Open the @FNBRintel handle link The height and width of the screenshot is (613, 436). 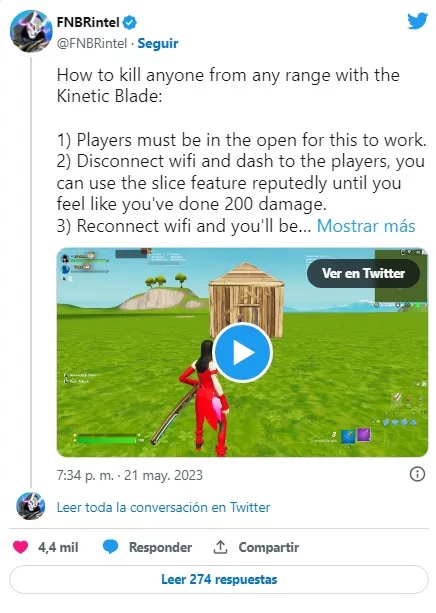click(92, 43)
